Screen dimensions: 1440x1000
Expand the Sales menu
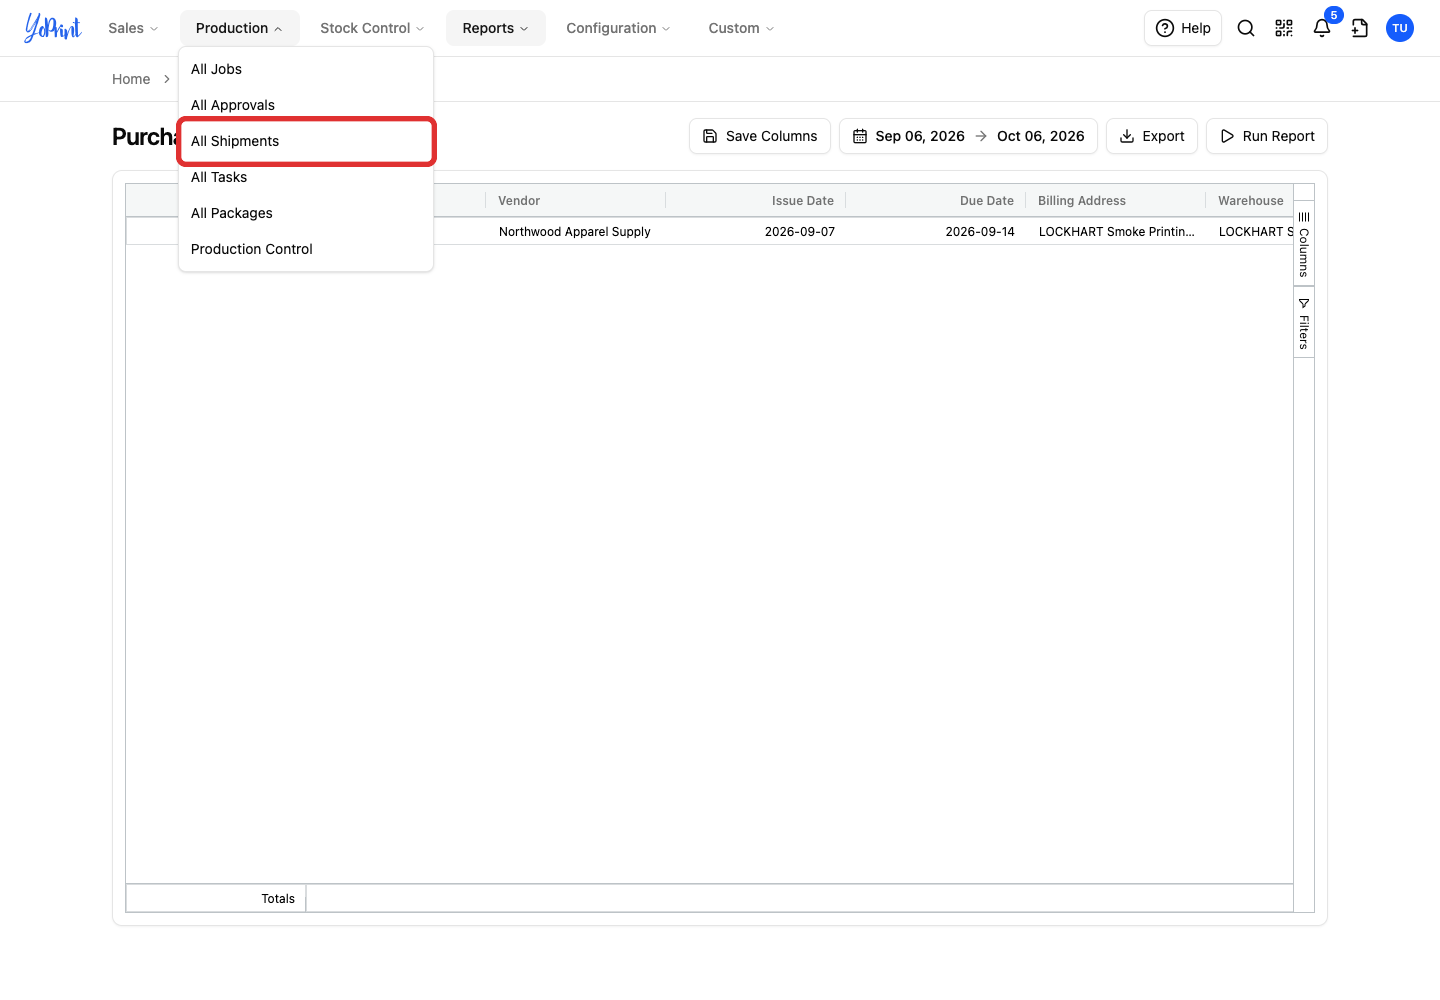click(x=133, y=28)
